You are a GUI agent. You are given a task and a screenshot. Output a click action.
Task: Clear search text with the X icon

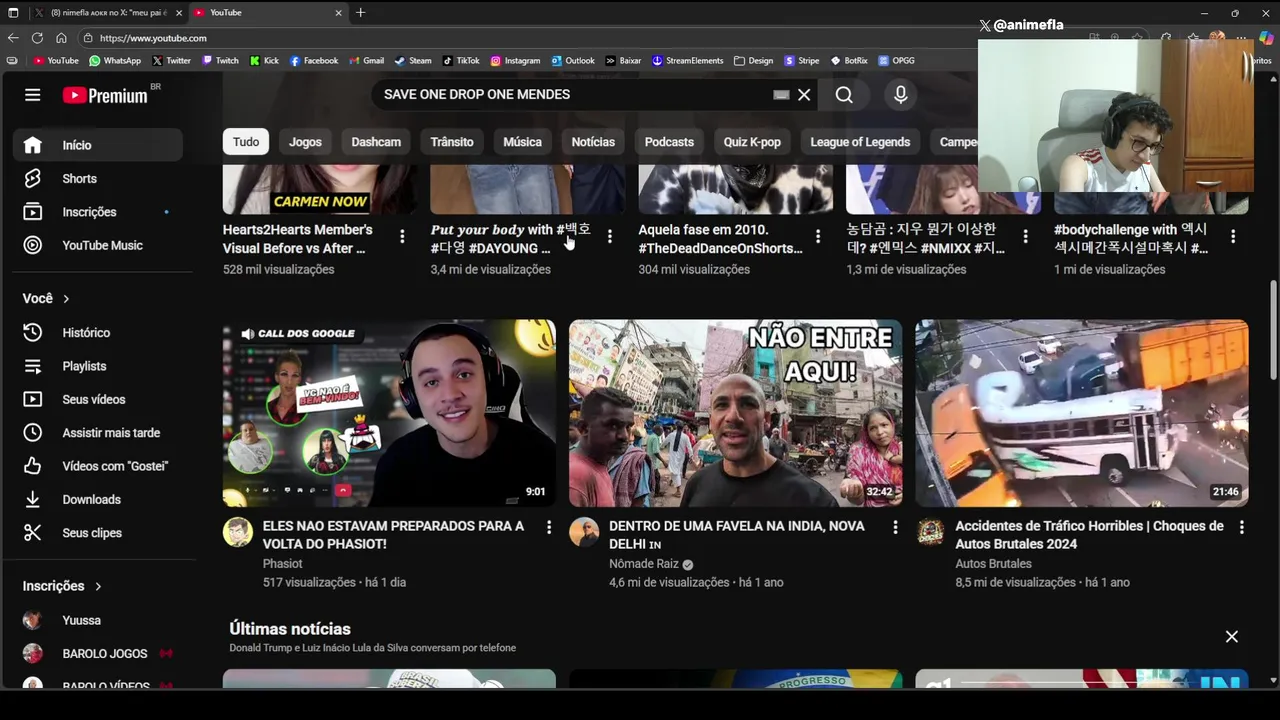pyautogui.click(x=804, y=95)
